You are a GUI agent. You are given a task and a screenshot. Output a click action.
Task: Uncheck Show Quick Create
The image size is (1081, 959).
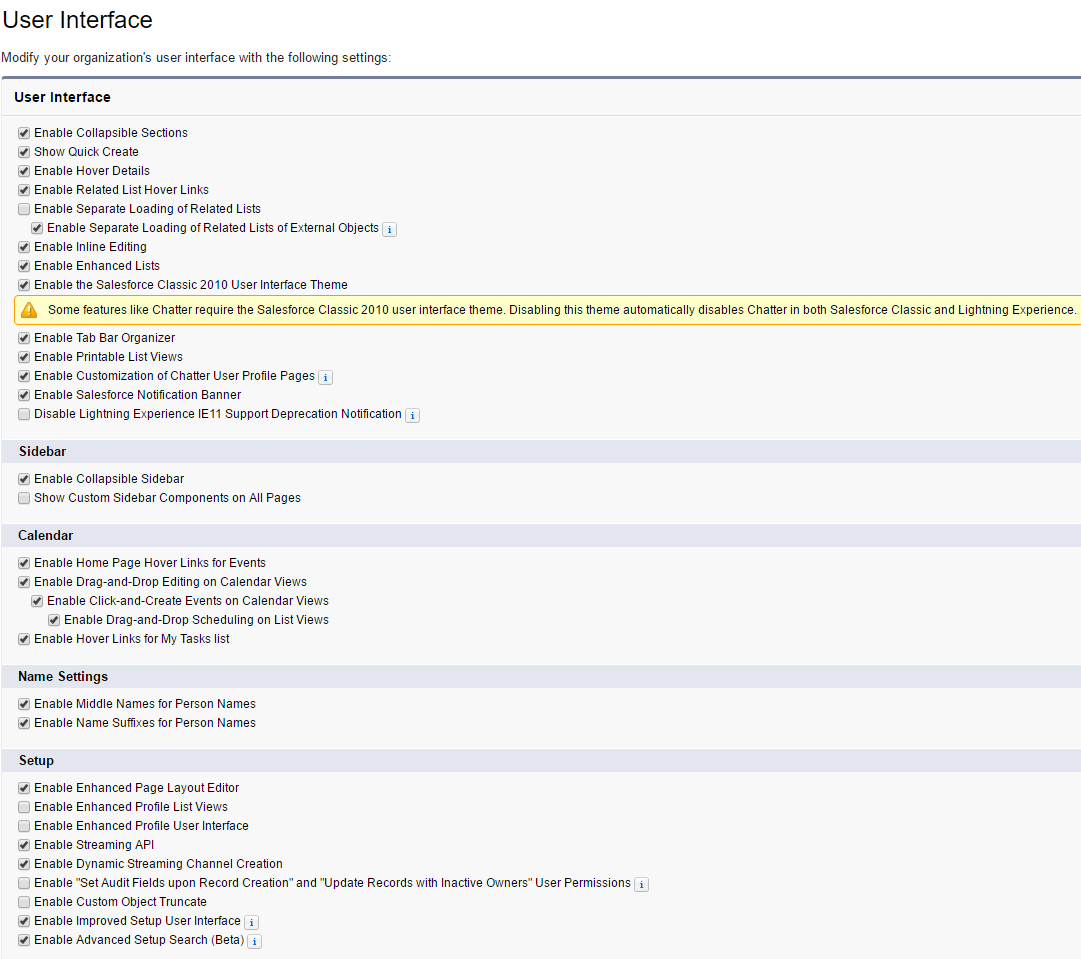[x=24, y=152]
